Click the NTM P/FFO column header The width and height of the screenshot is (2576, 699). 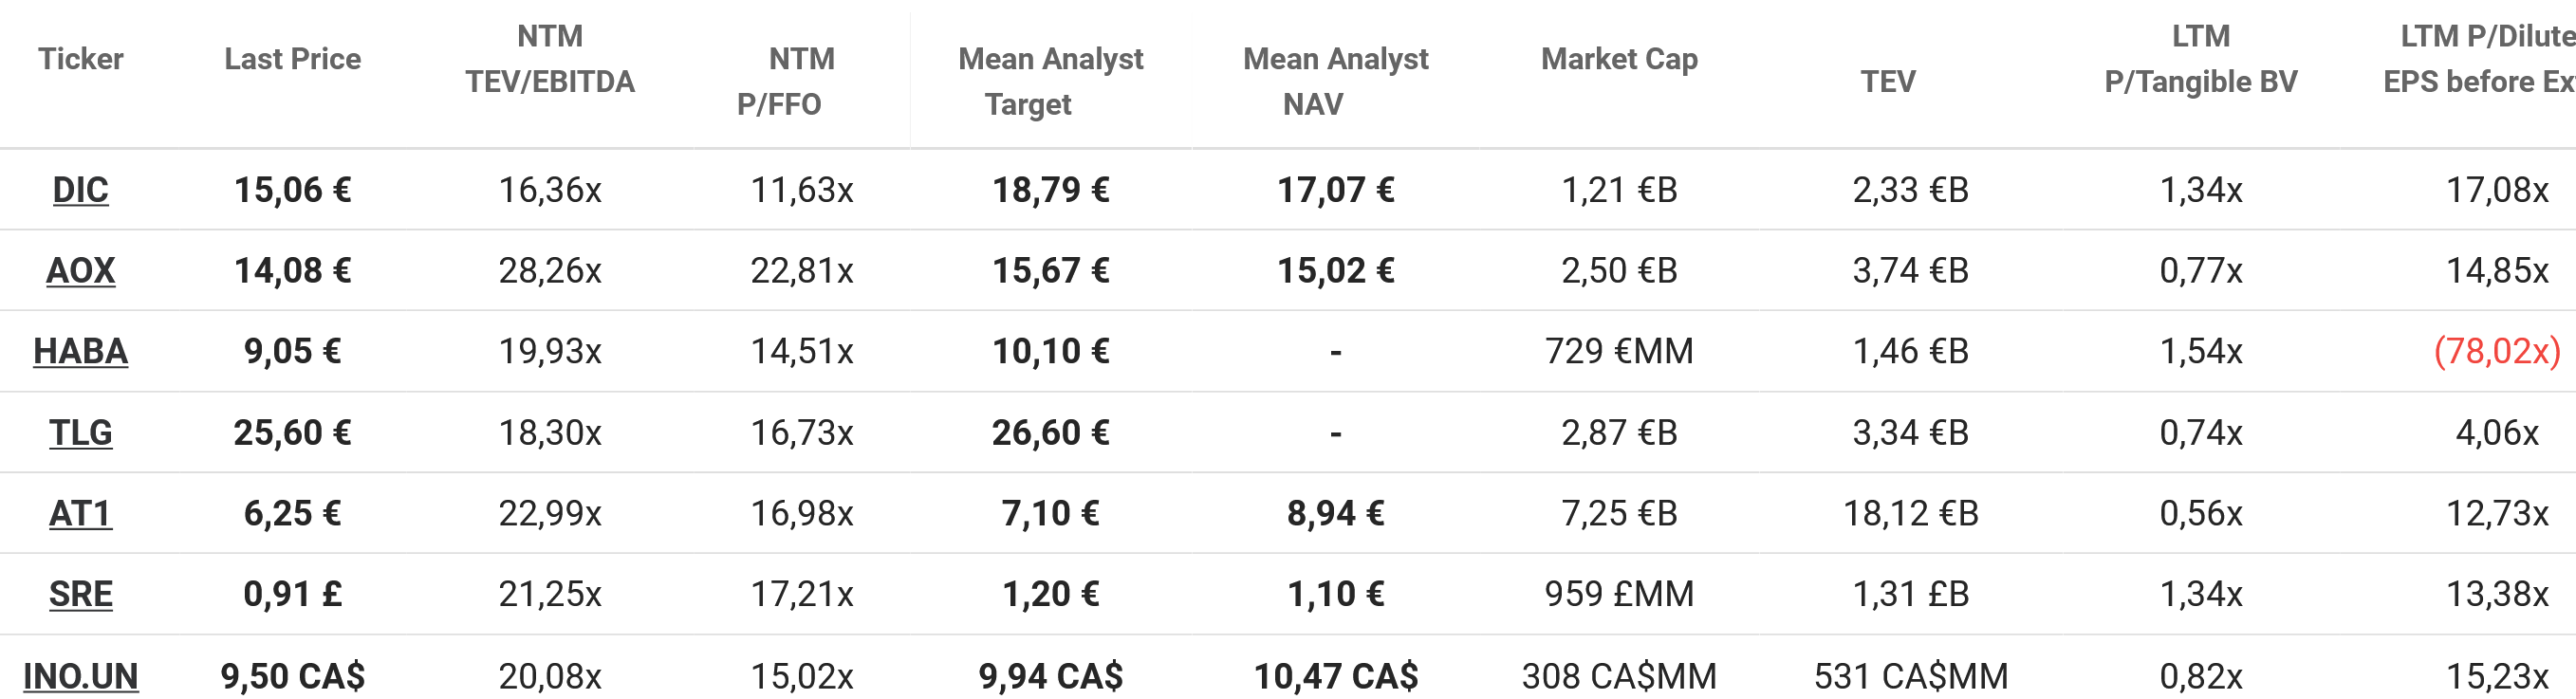790,81
